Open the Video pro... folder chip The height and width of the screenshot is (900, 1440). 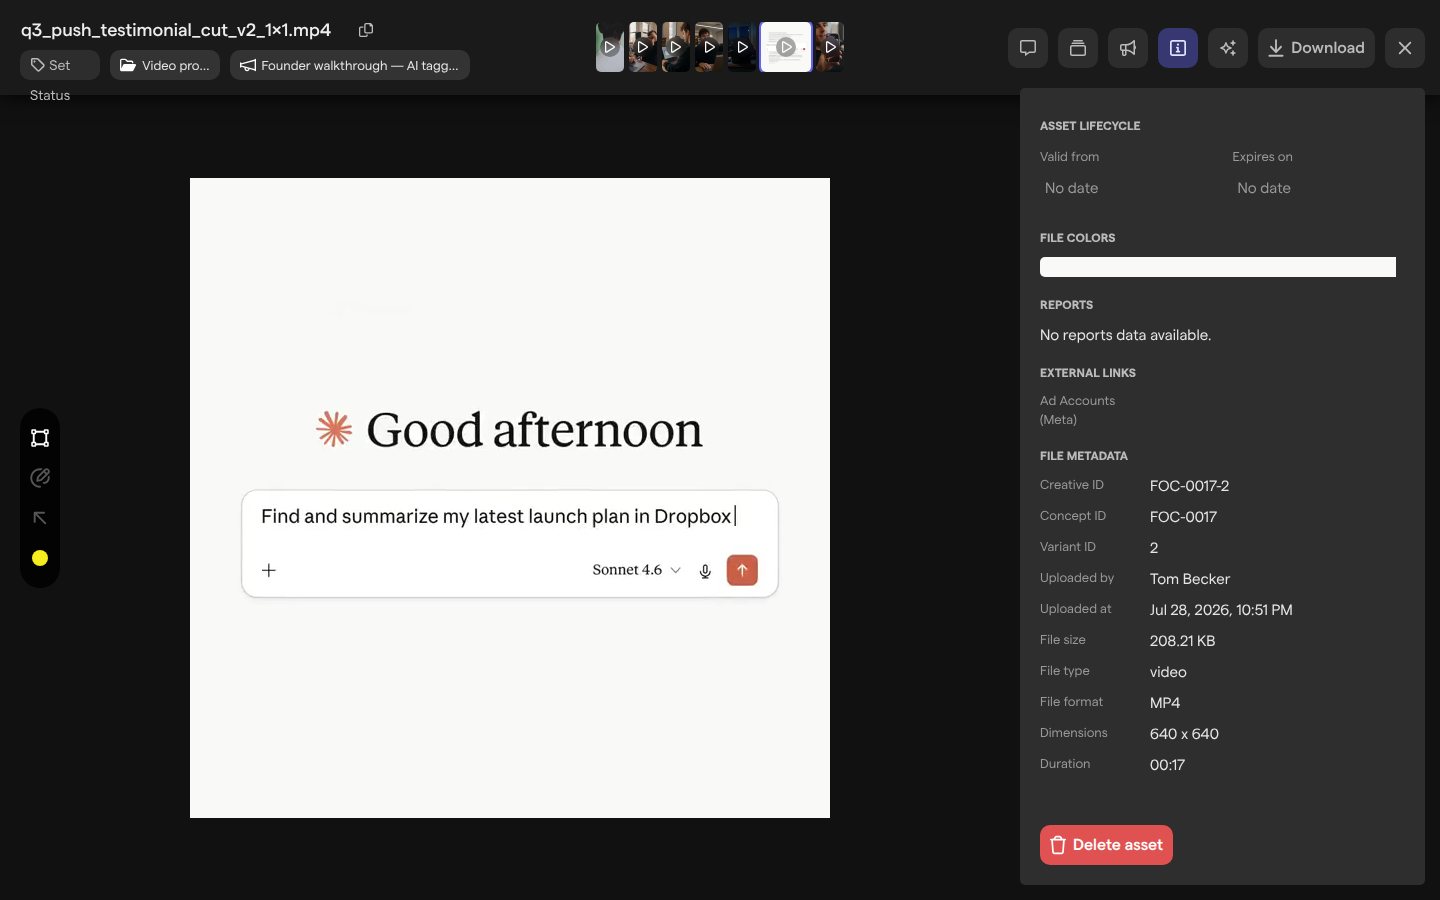click(165, 65)
